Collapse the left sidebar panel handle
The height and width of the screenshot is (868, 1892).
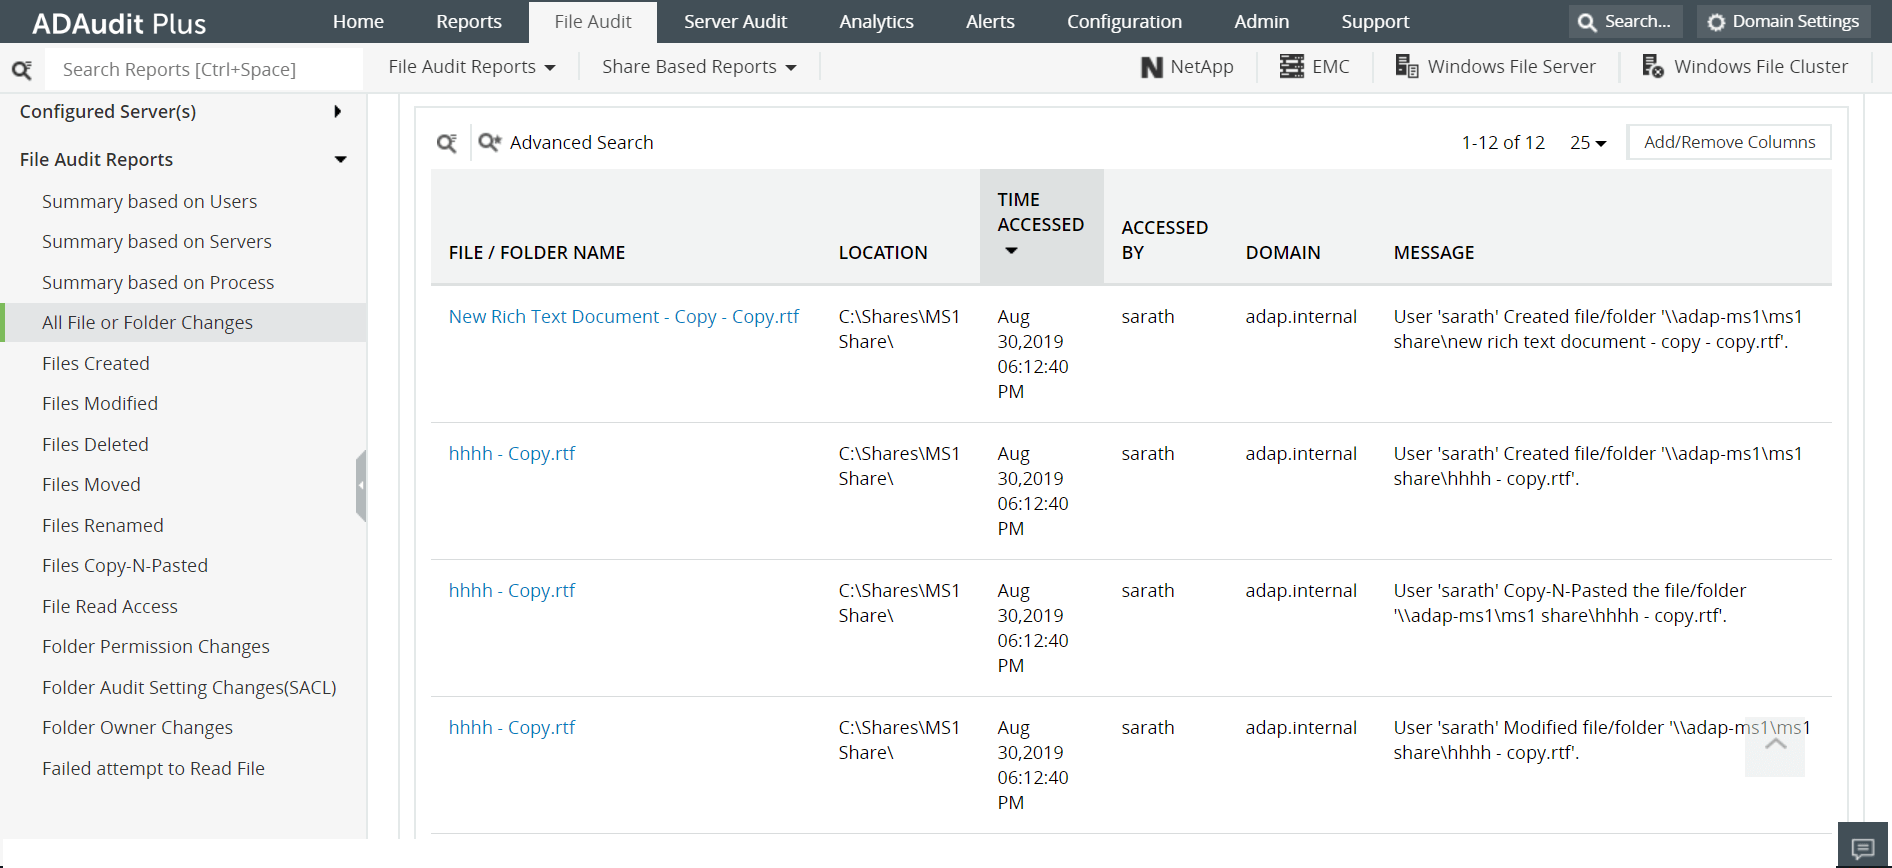click(x=361, y=485)
